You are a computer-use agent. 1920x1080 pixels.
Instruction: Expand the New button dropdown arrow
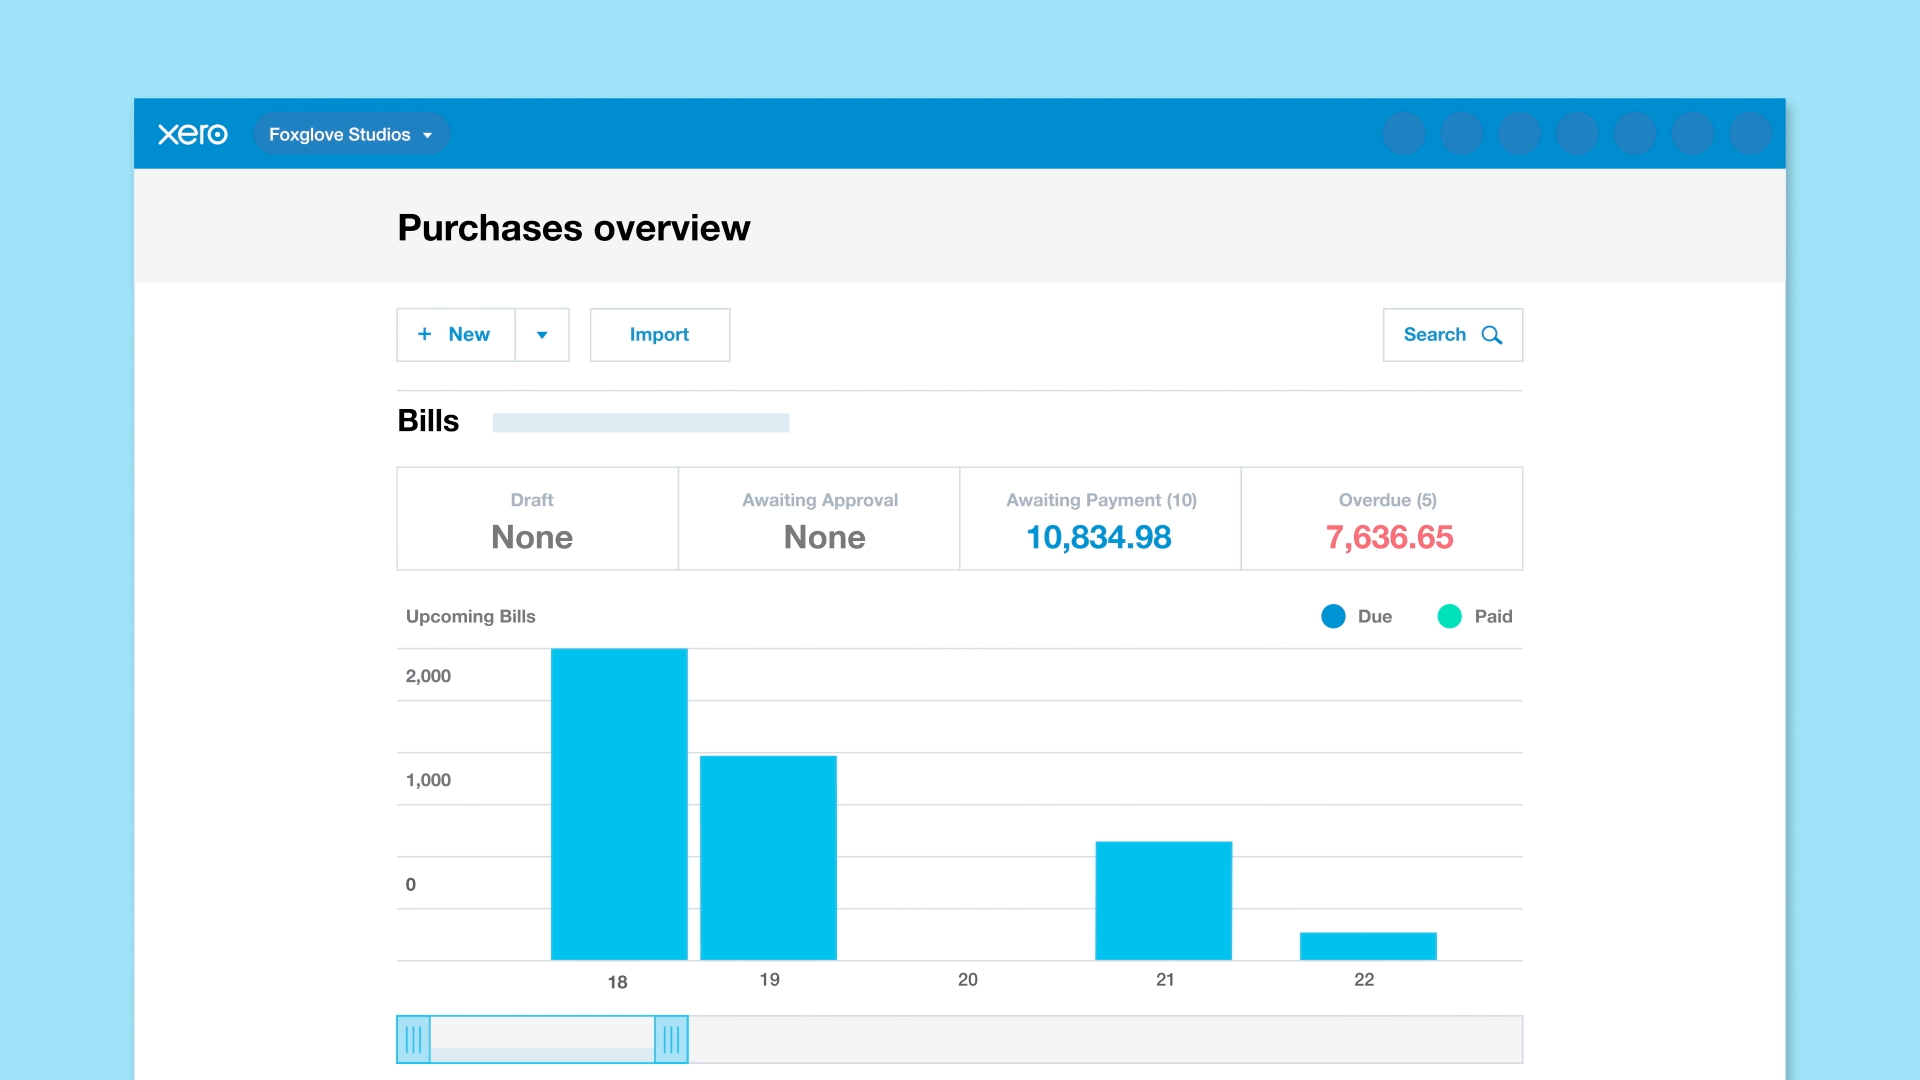click(542, 335)
